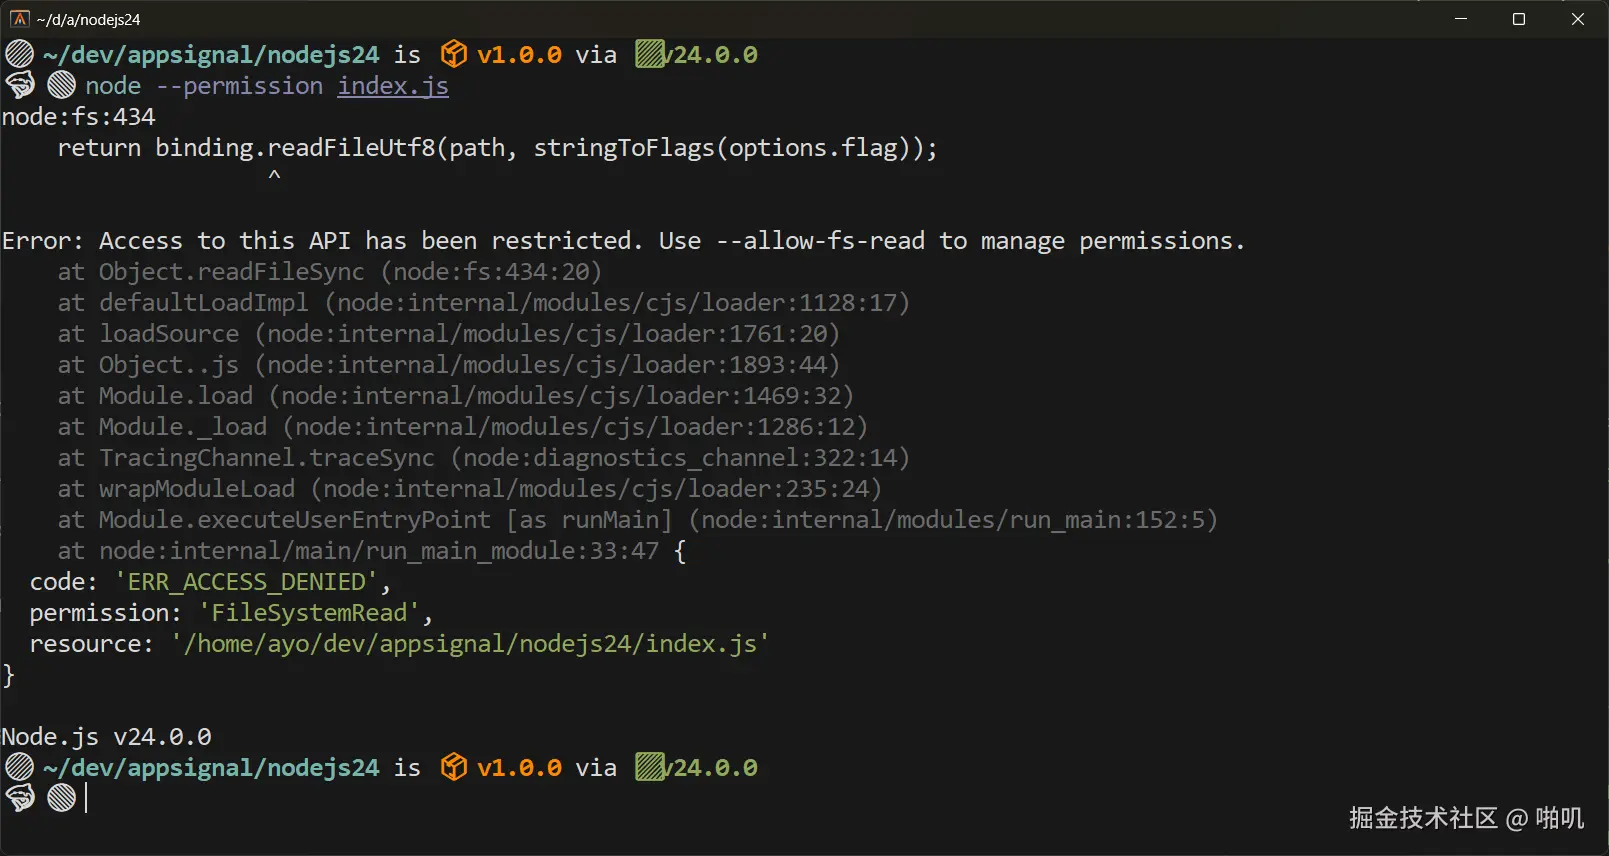1609x856 pixels.
Task: Click the 'ERR_ACCESS_DENIED' code value
Action: click(246, 582)
